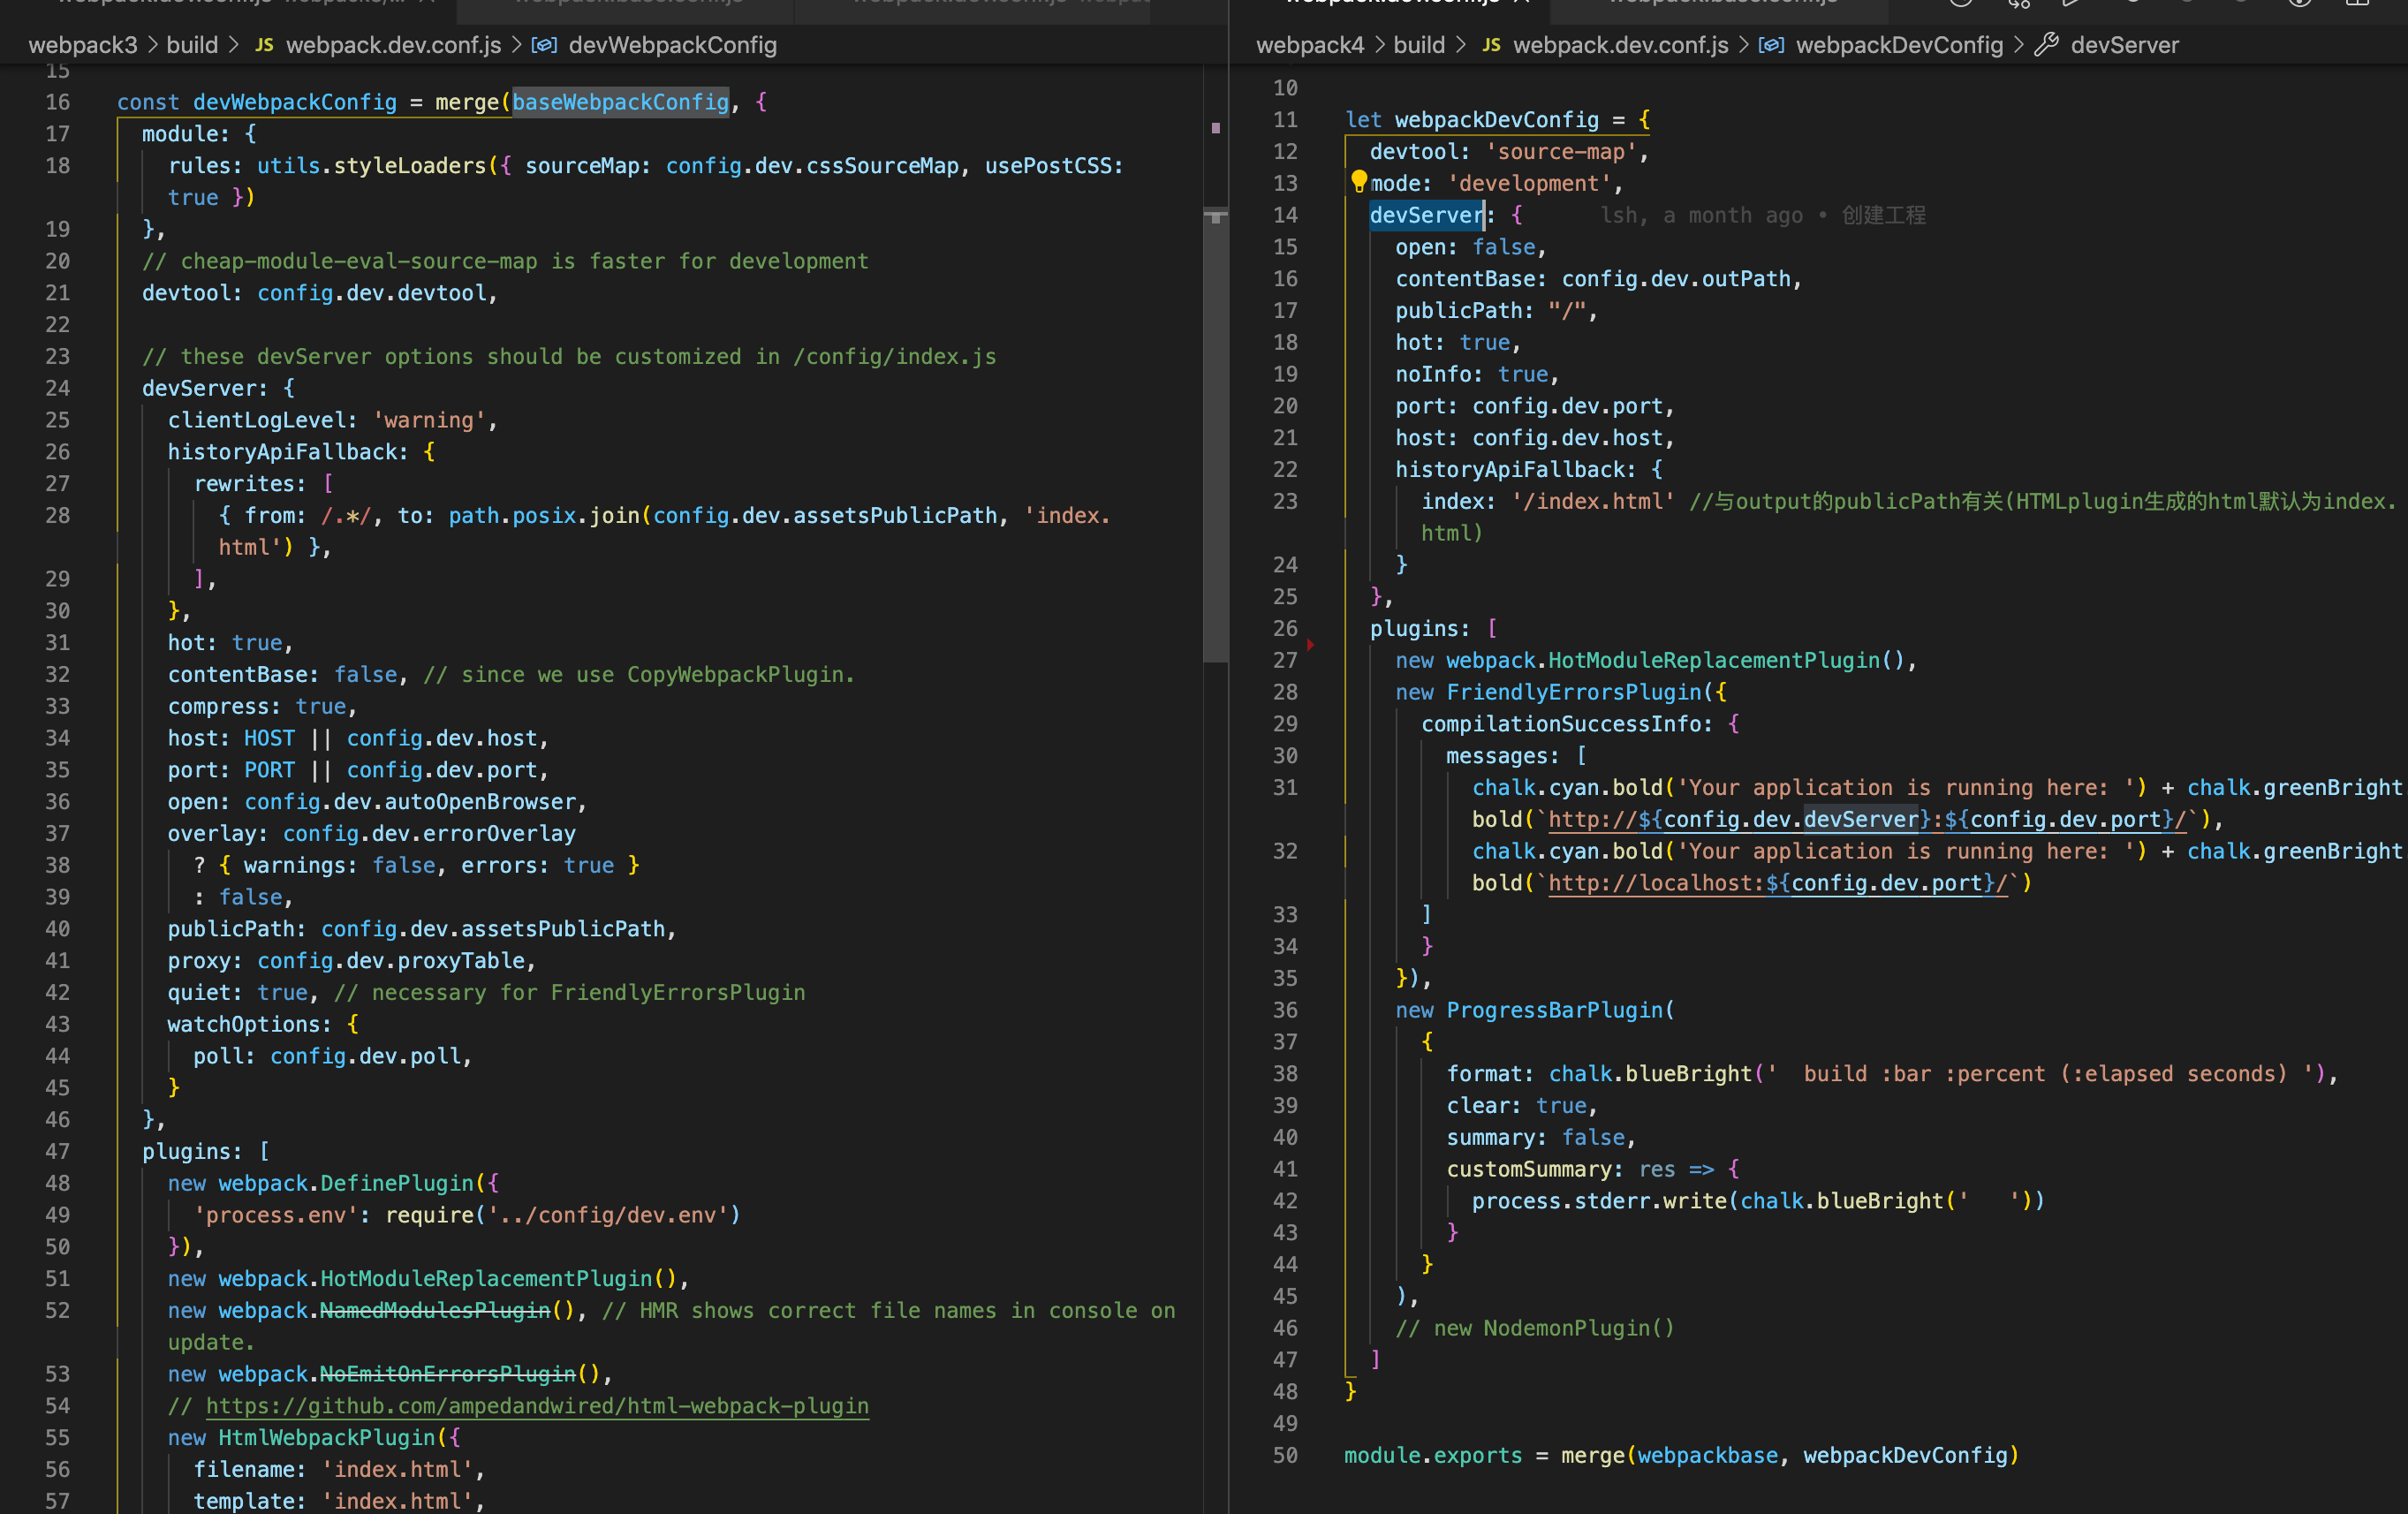Select webpack.dev.conf.js breadcrumb in left editor
The image size is (2408, 1514).
coord(393,45)
